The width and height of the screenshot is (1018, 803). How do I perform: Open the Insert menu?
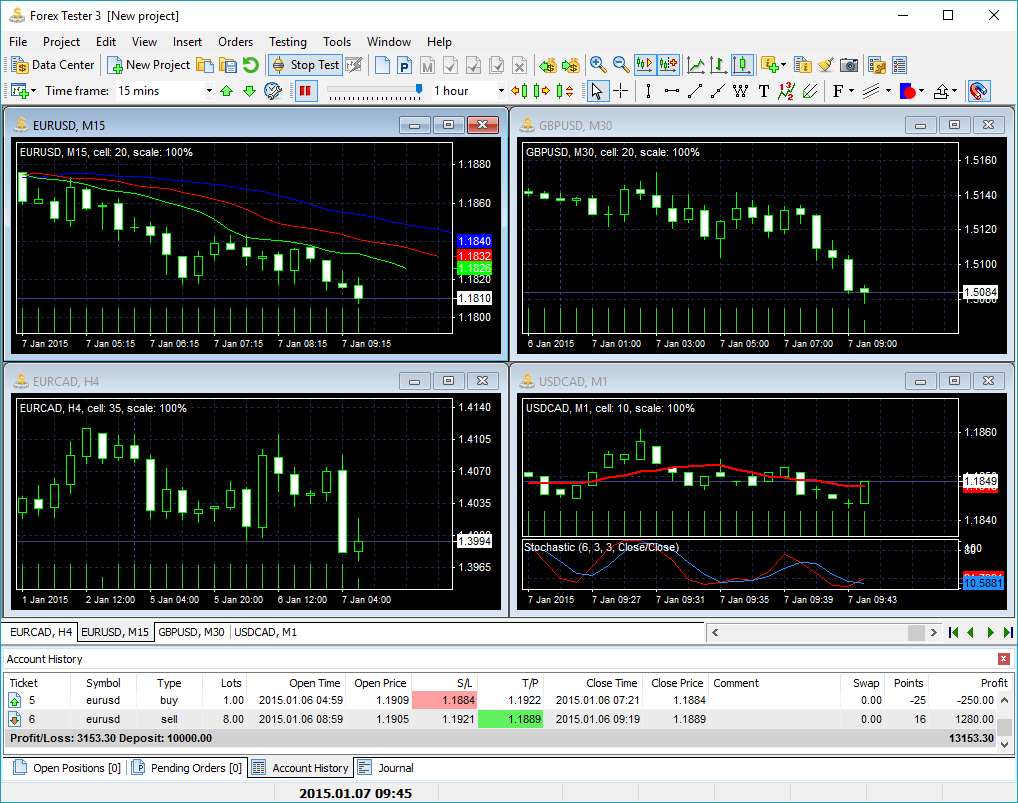pos(187,42)
